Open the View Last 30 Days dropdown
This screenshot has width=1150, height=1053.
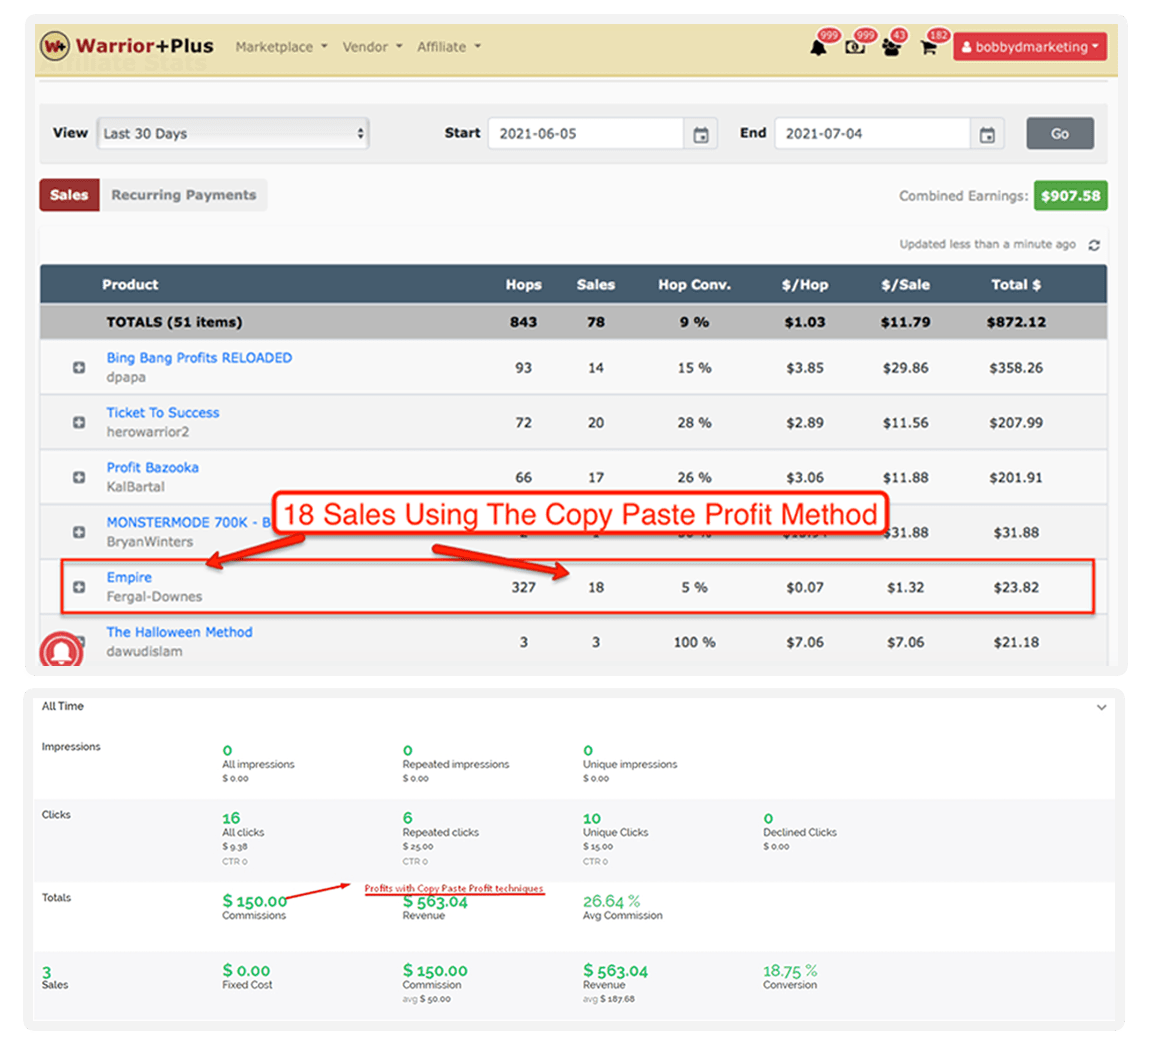coord(233,133)
